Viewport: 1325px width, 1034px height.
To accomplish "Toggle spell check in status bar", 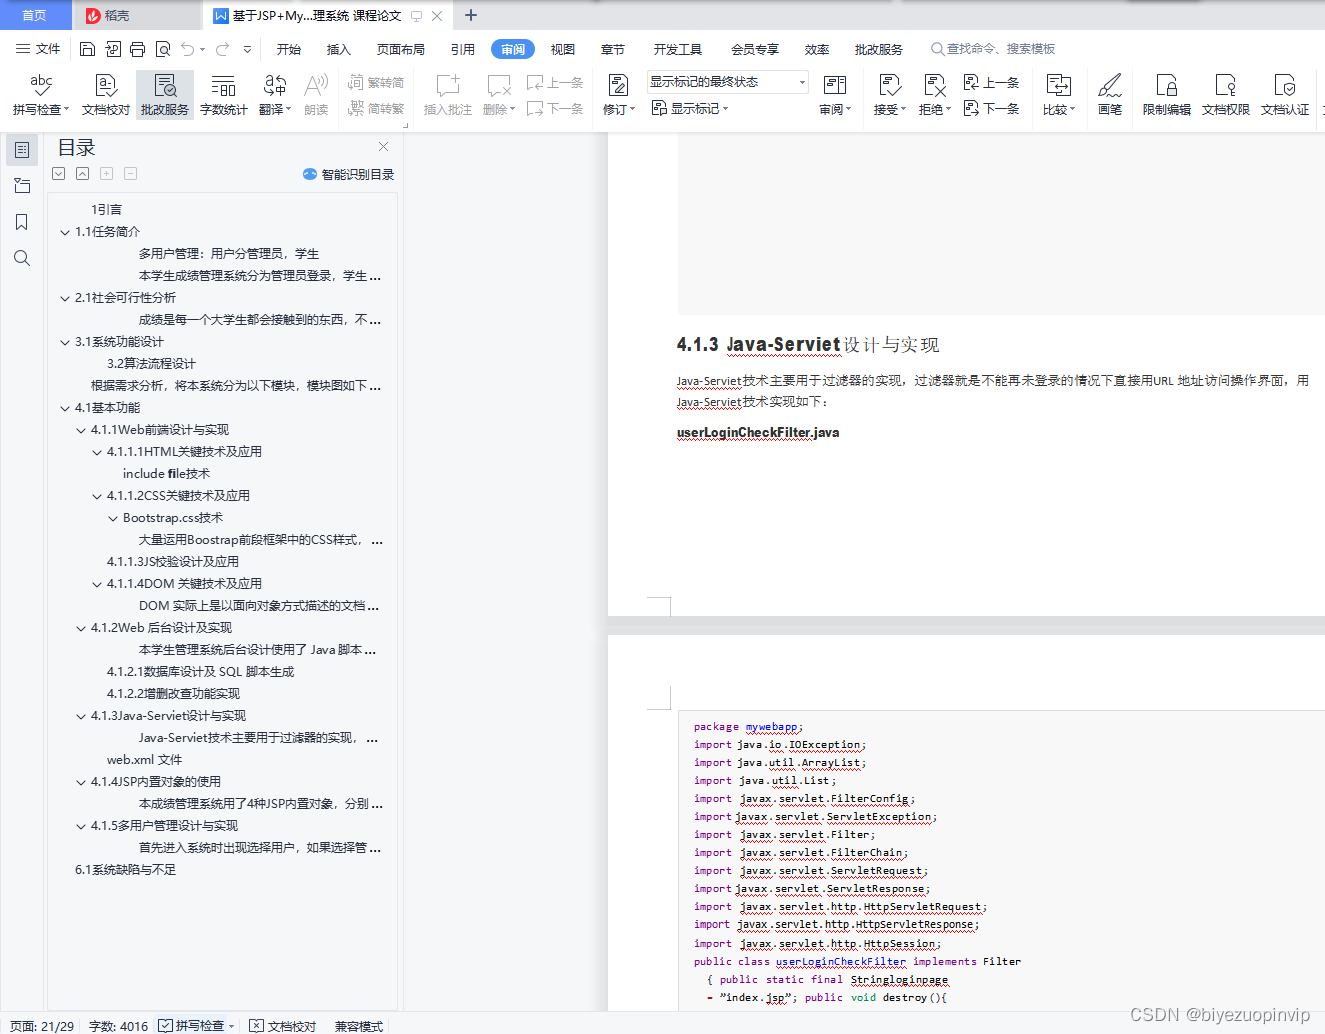I will (196, 1026).
